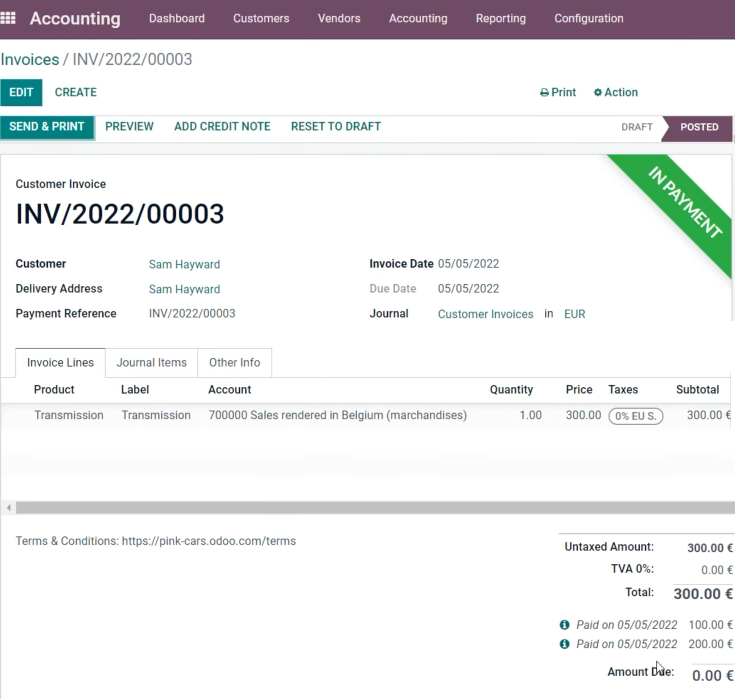Open the Reporting menu
Viewport: 735px width, 699px height.
point(501,18)
